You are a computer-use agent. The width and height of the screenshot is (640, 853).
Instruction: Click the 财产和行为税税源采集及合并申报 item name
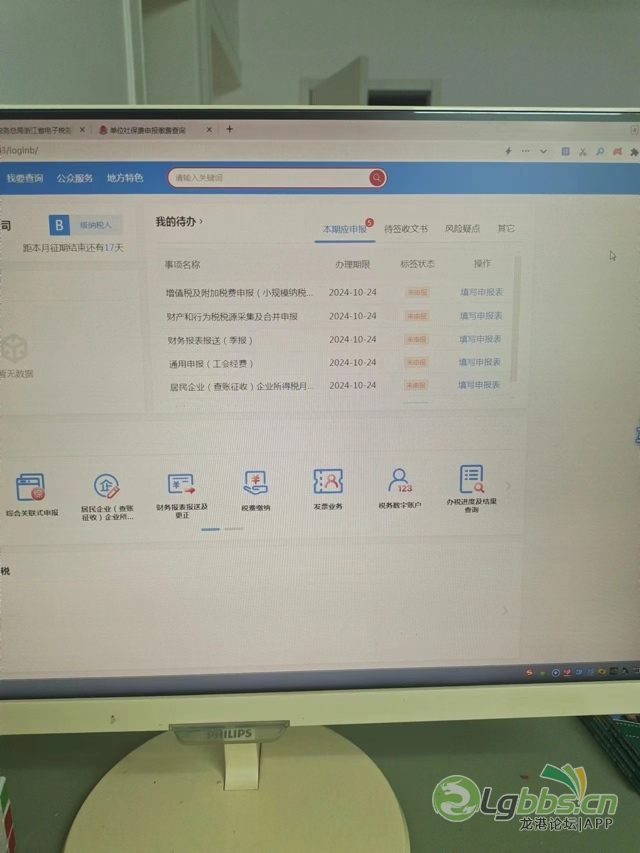[232, 317]
